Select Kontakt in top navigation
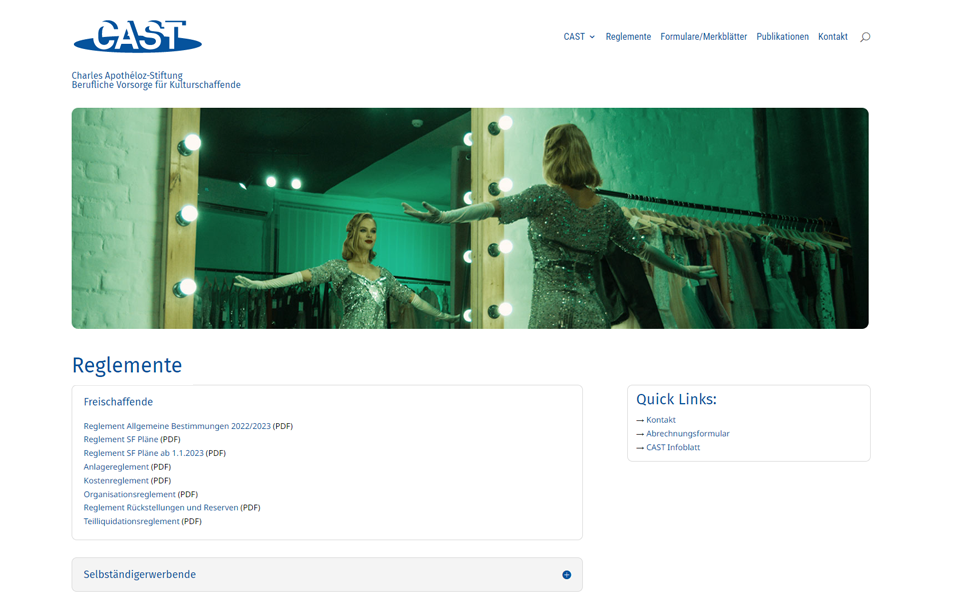960x600 pixels. [833, 37]
